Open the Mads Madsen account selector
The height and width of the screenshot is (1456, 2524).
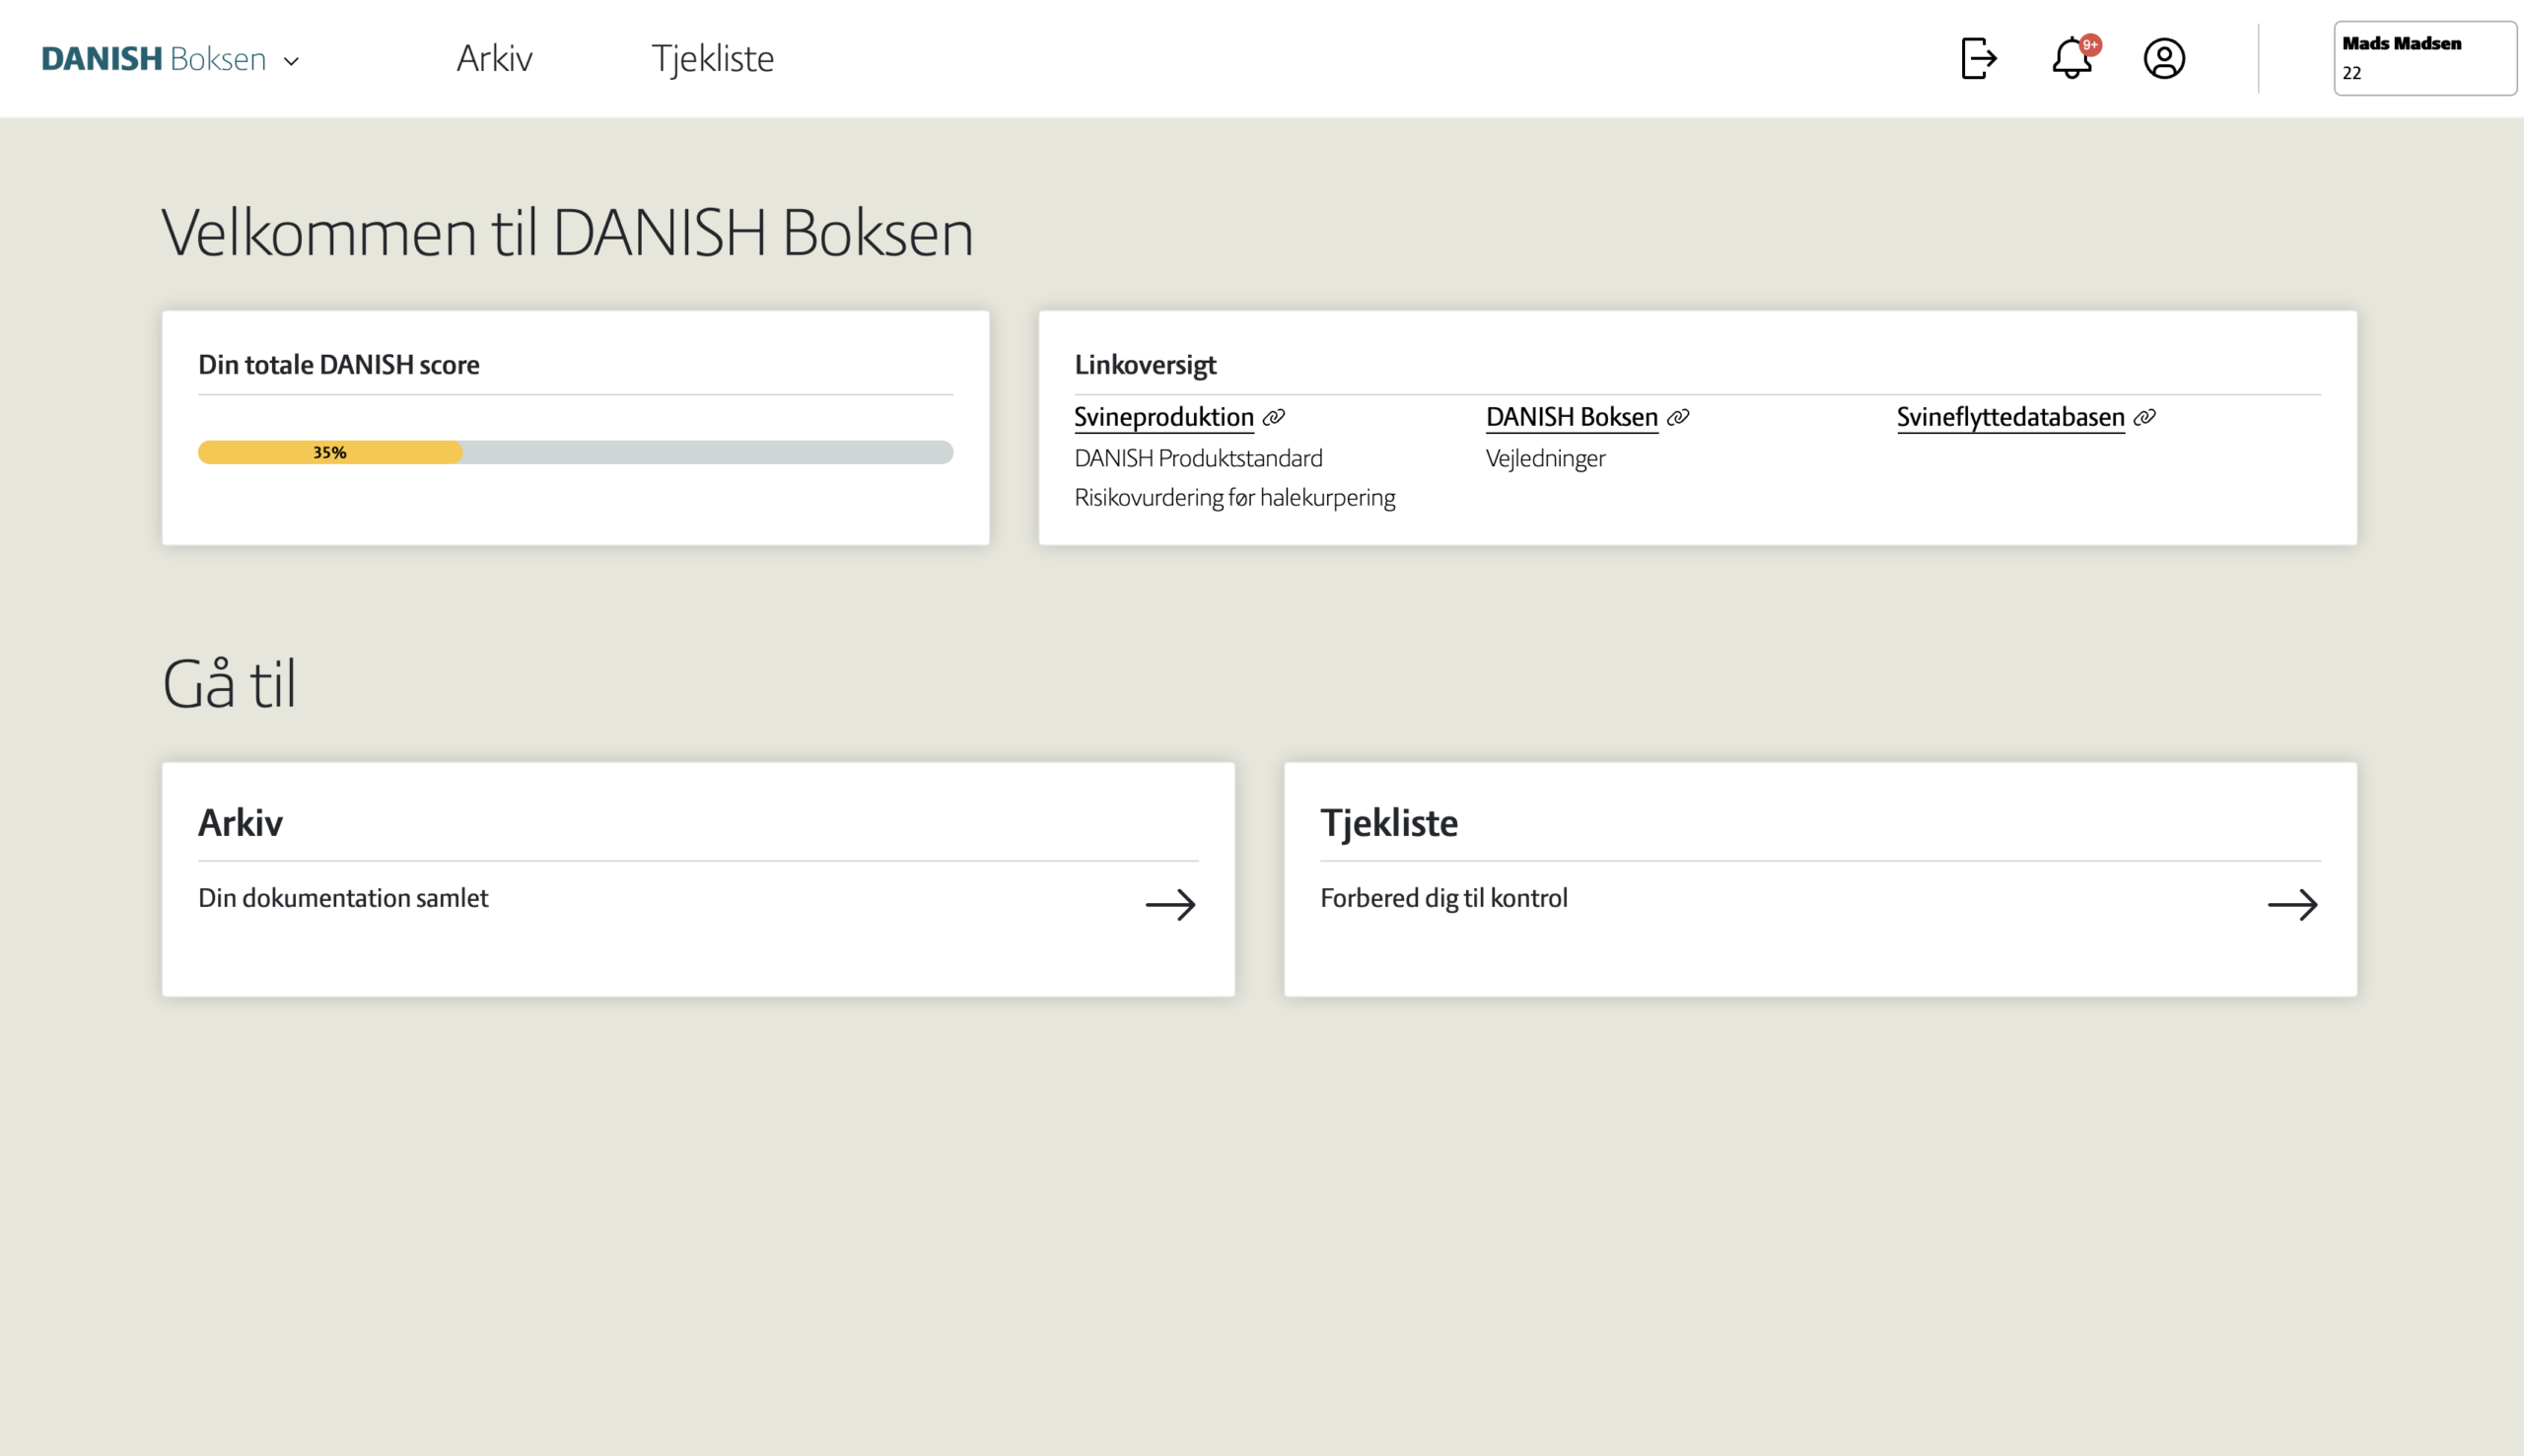point(2425,58)
